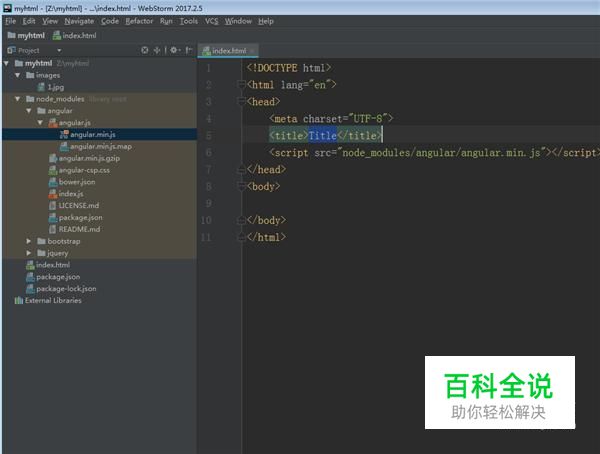Open the Project view dropdown

[59, 50]
